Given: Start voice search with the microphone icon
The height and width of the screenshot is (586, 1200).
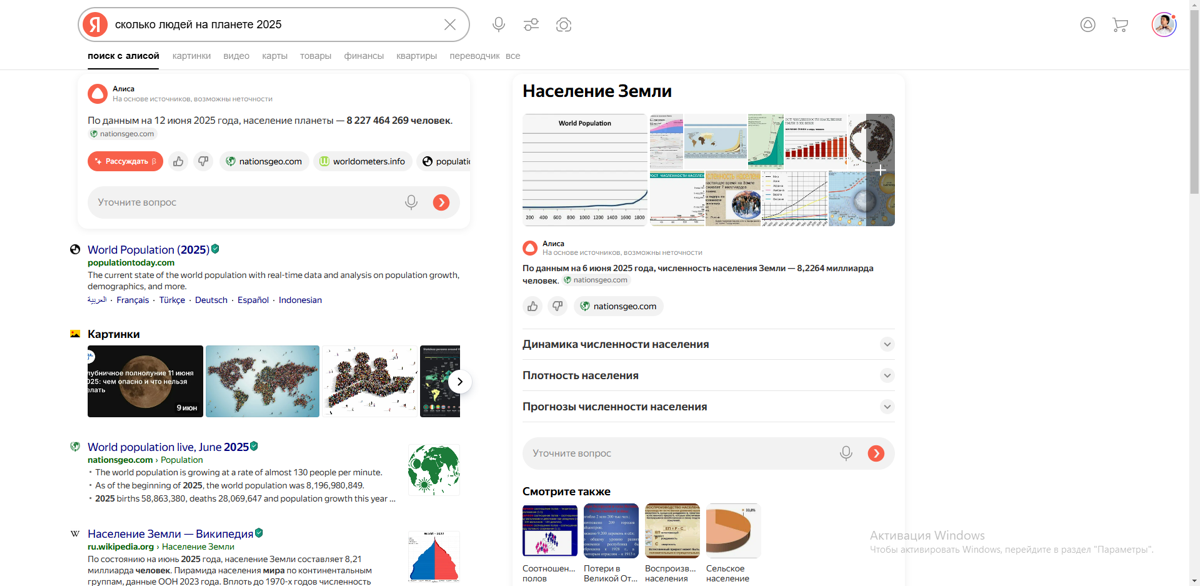Looking at the screenshot, I should [498, 24].
